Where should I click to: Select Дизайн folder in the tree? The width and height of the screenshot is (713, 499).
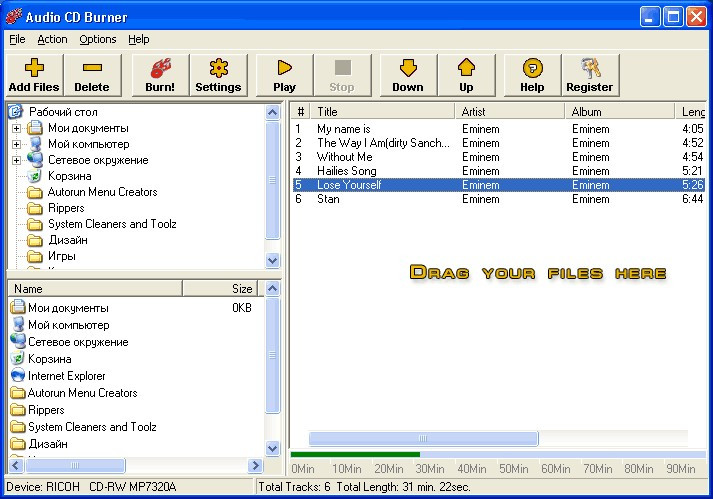[68, 240]
